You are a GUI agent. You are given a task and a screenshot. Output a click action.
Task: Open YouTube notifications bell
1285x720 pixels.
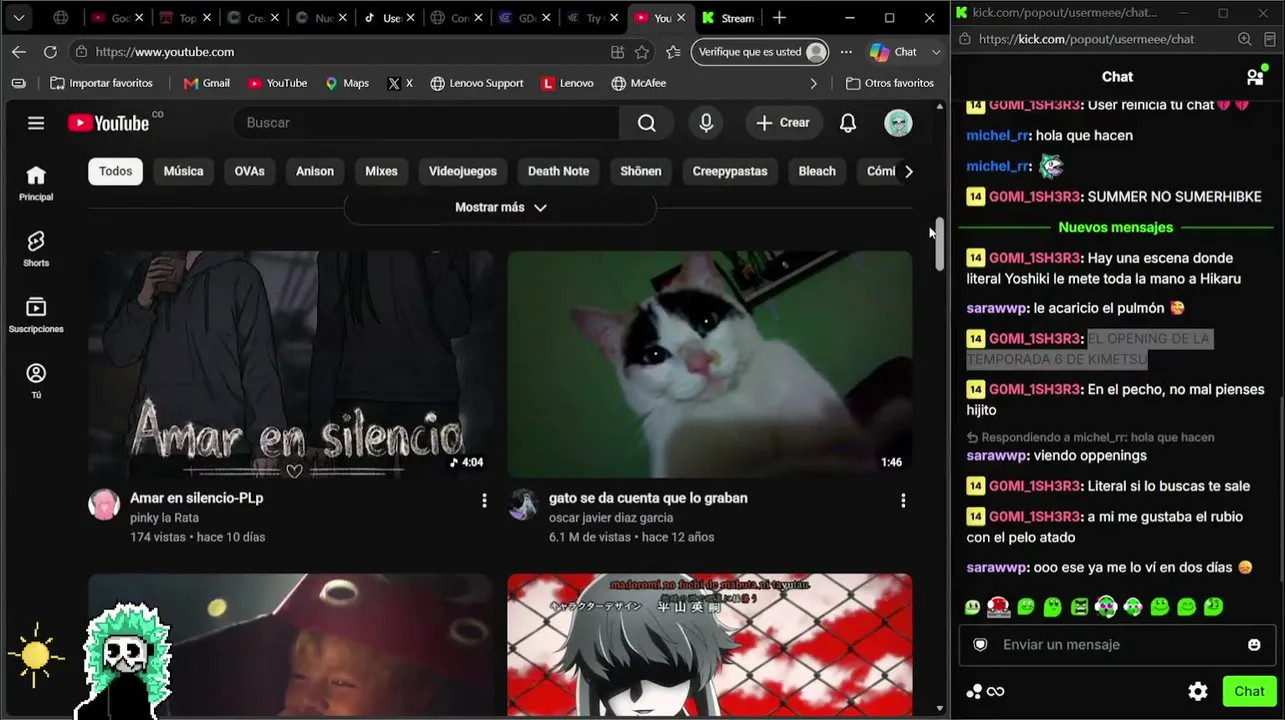click(848, 123)
